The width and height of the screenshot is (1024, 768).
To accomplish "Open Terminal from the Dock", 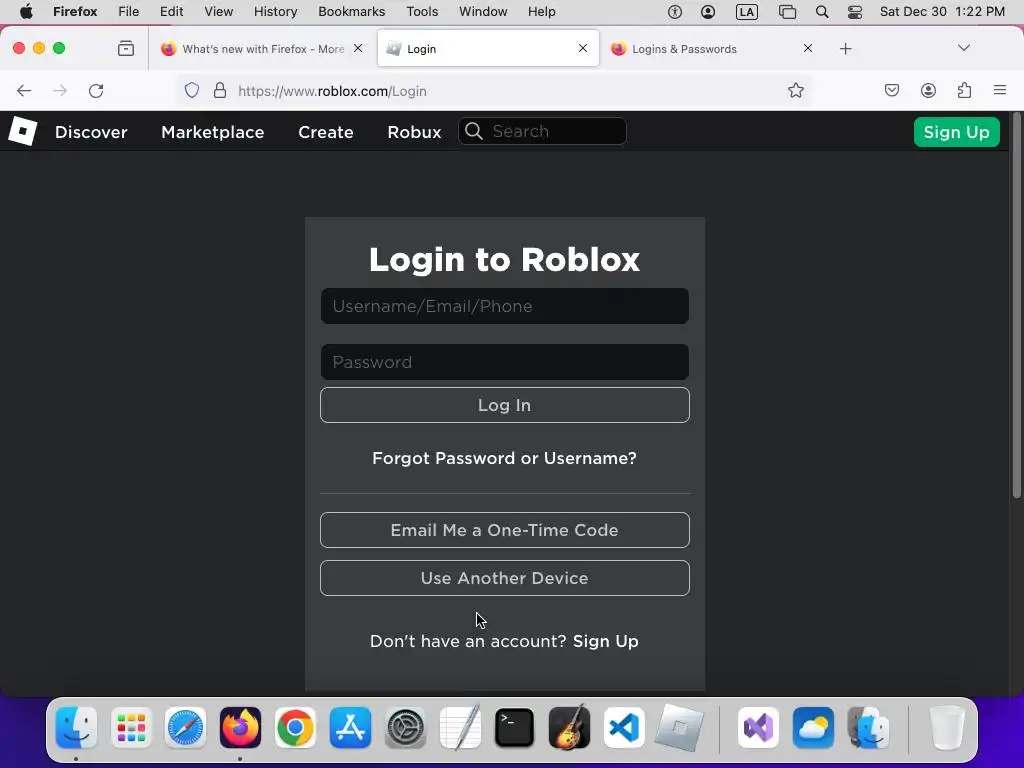I will (515, 727).
